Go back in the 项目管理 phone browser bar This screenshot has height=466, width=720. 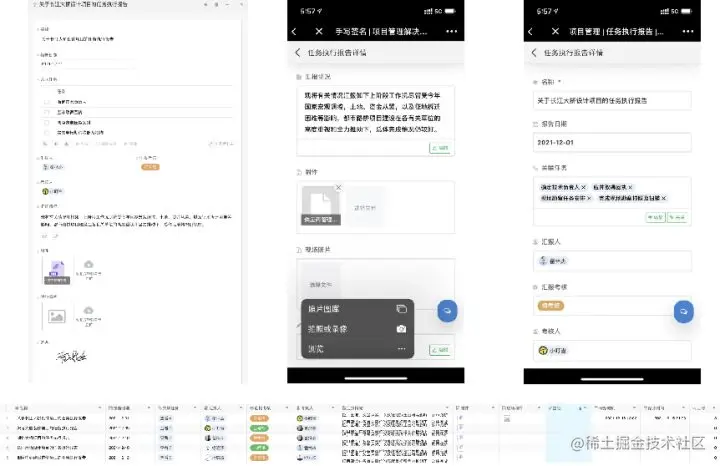coord(531,31)
